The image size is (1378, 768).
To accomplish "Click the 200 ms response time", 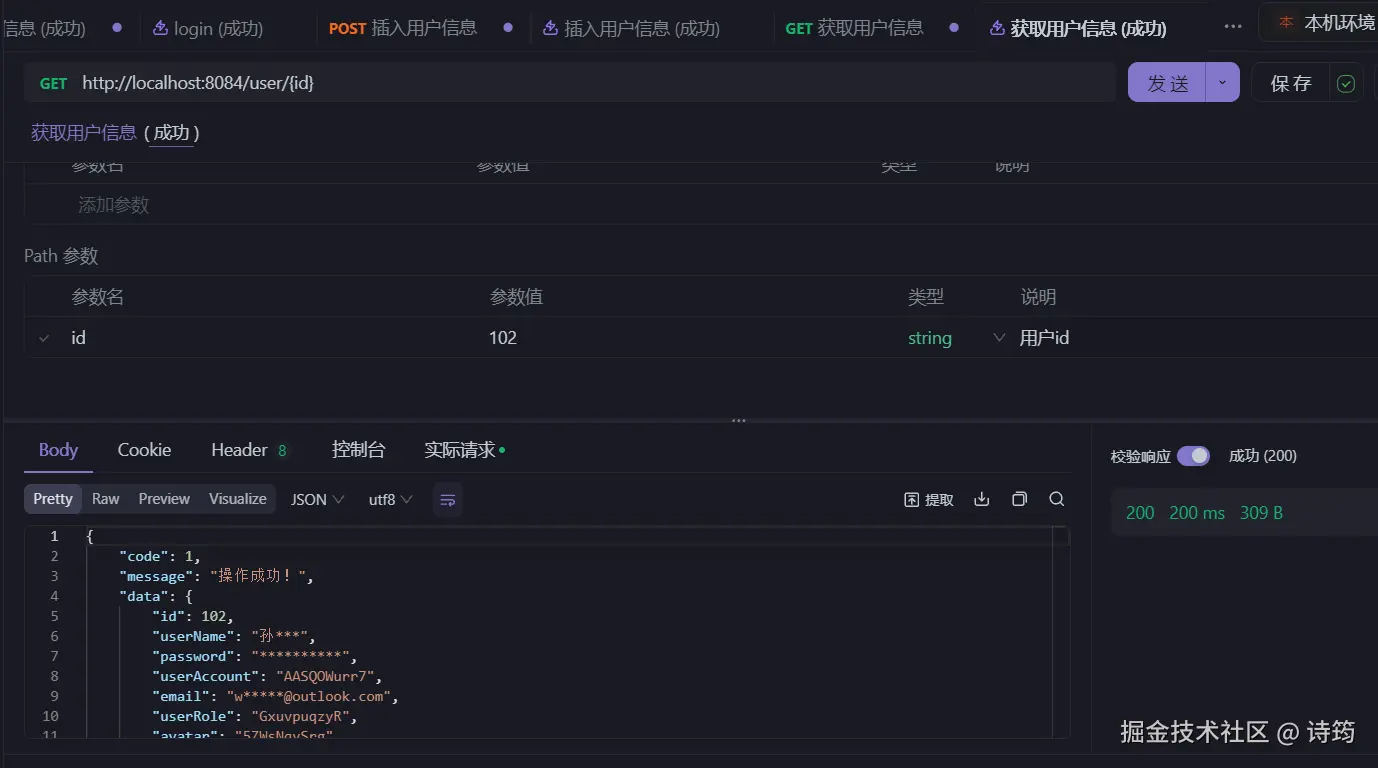I will pos(1197,513).
